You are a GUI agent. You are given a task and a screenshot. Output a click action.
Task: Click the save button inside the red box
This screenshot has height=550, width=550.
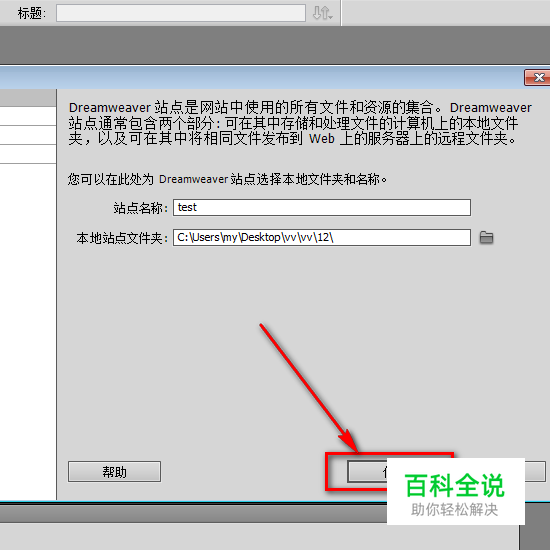367,472
